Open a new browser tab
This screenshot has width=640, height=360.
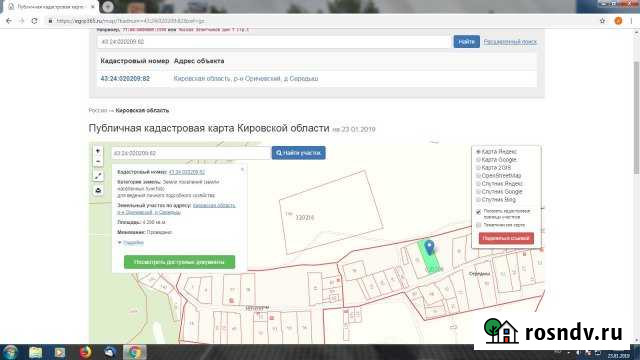[107, 7]
